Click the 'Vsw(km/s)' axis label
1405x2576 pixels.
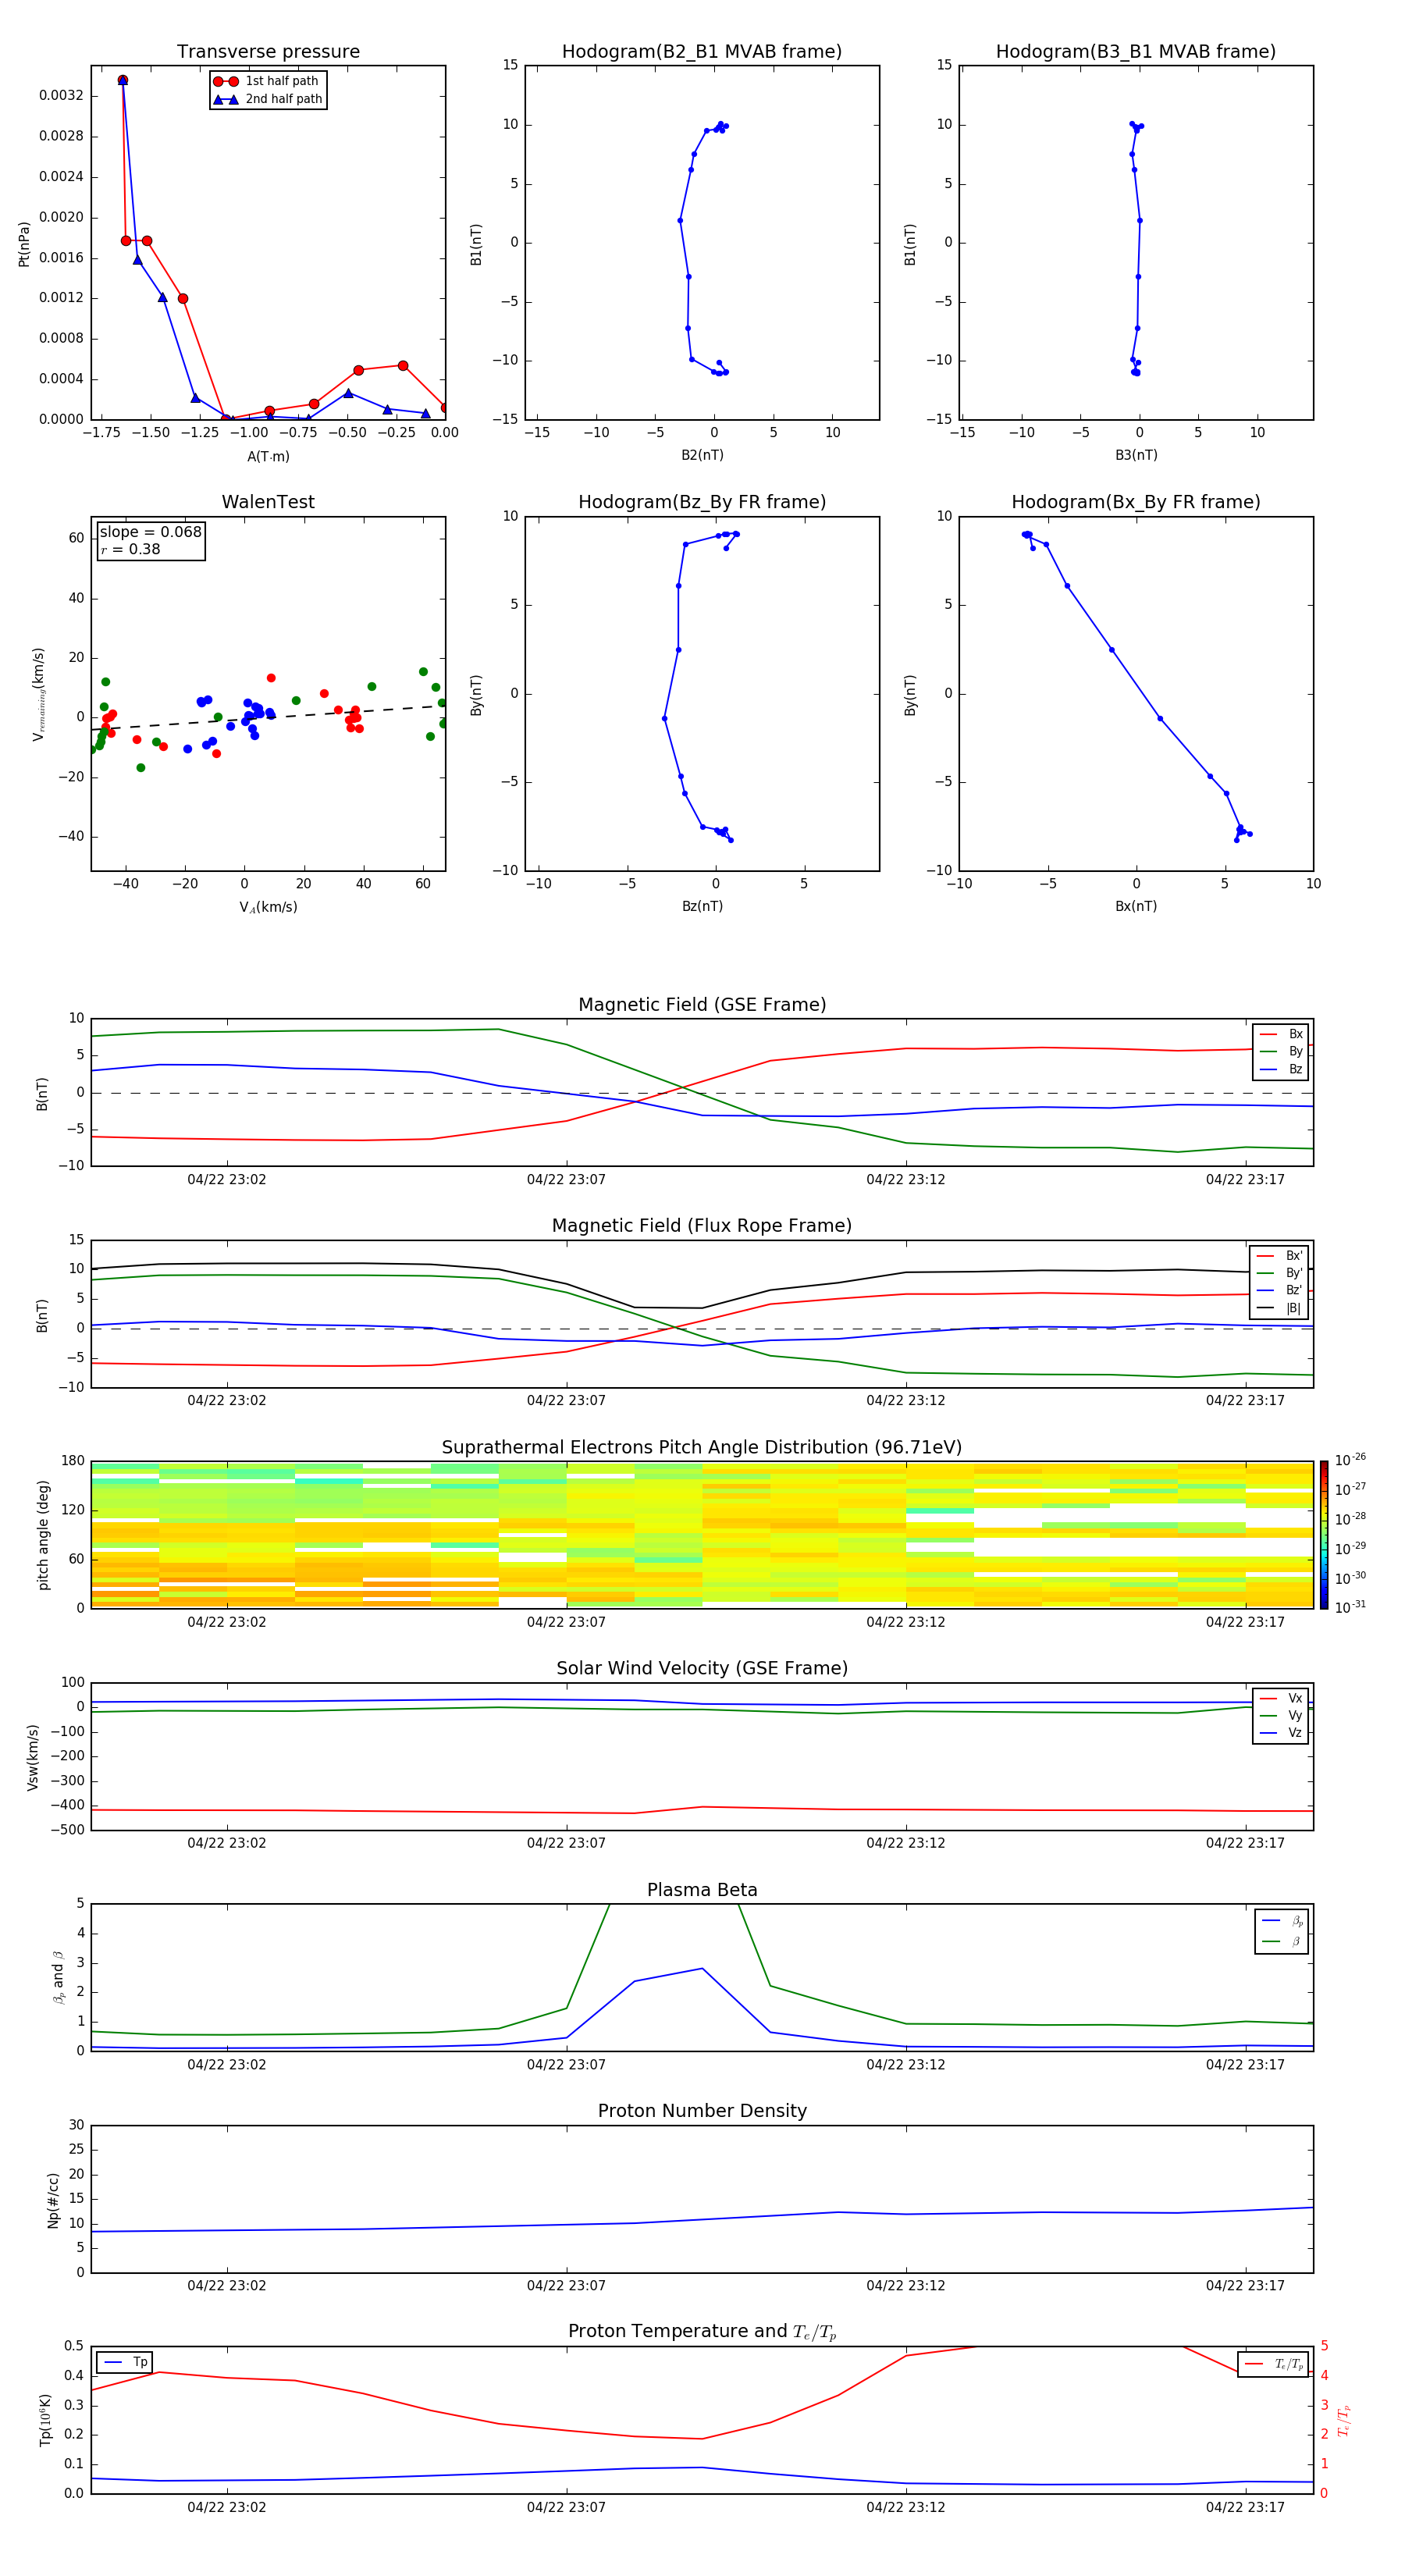(33, 1757)
